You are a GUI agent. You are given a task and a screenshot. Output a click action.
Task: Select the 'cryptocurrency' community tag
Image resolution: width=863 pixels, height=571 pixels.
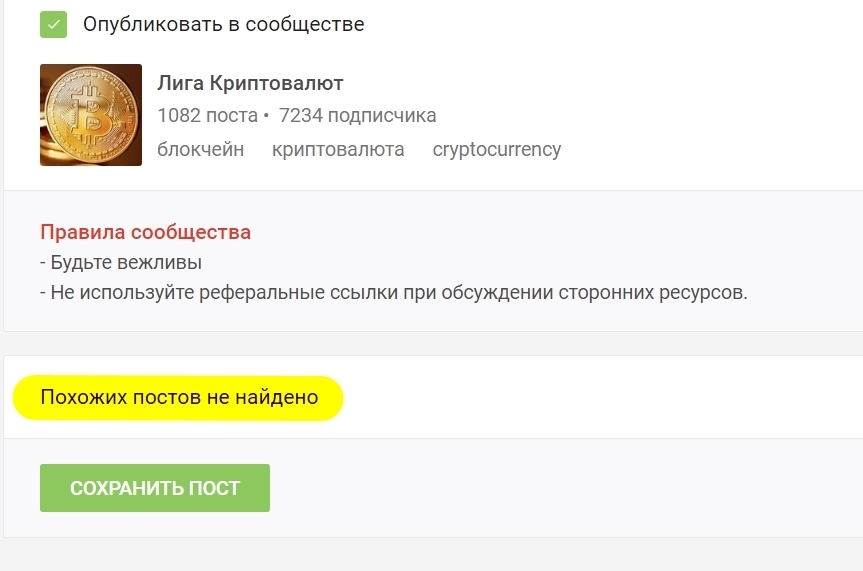(x=496, y=150)
